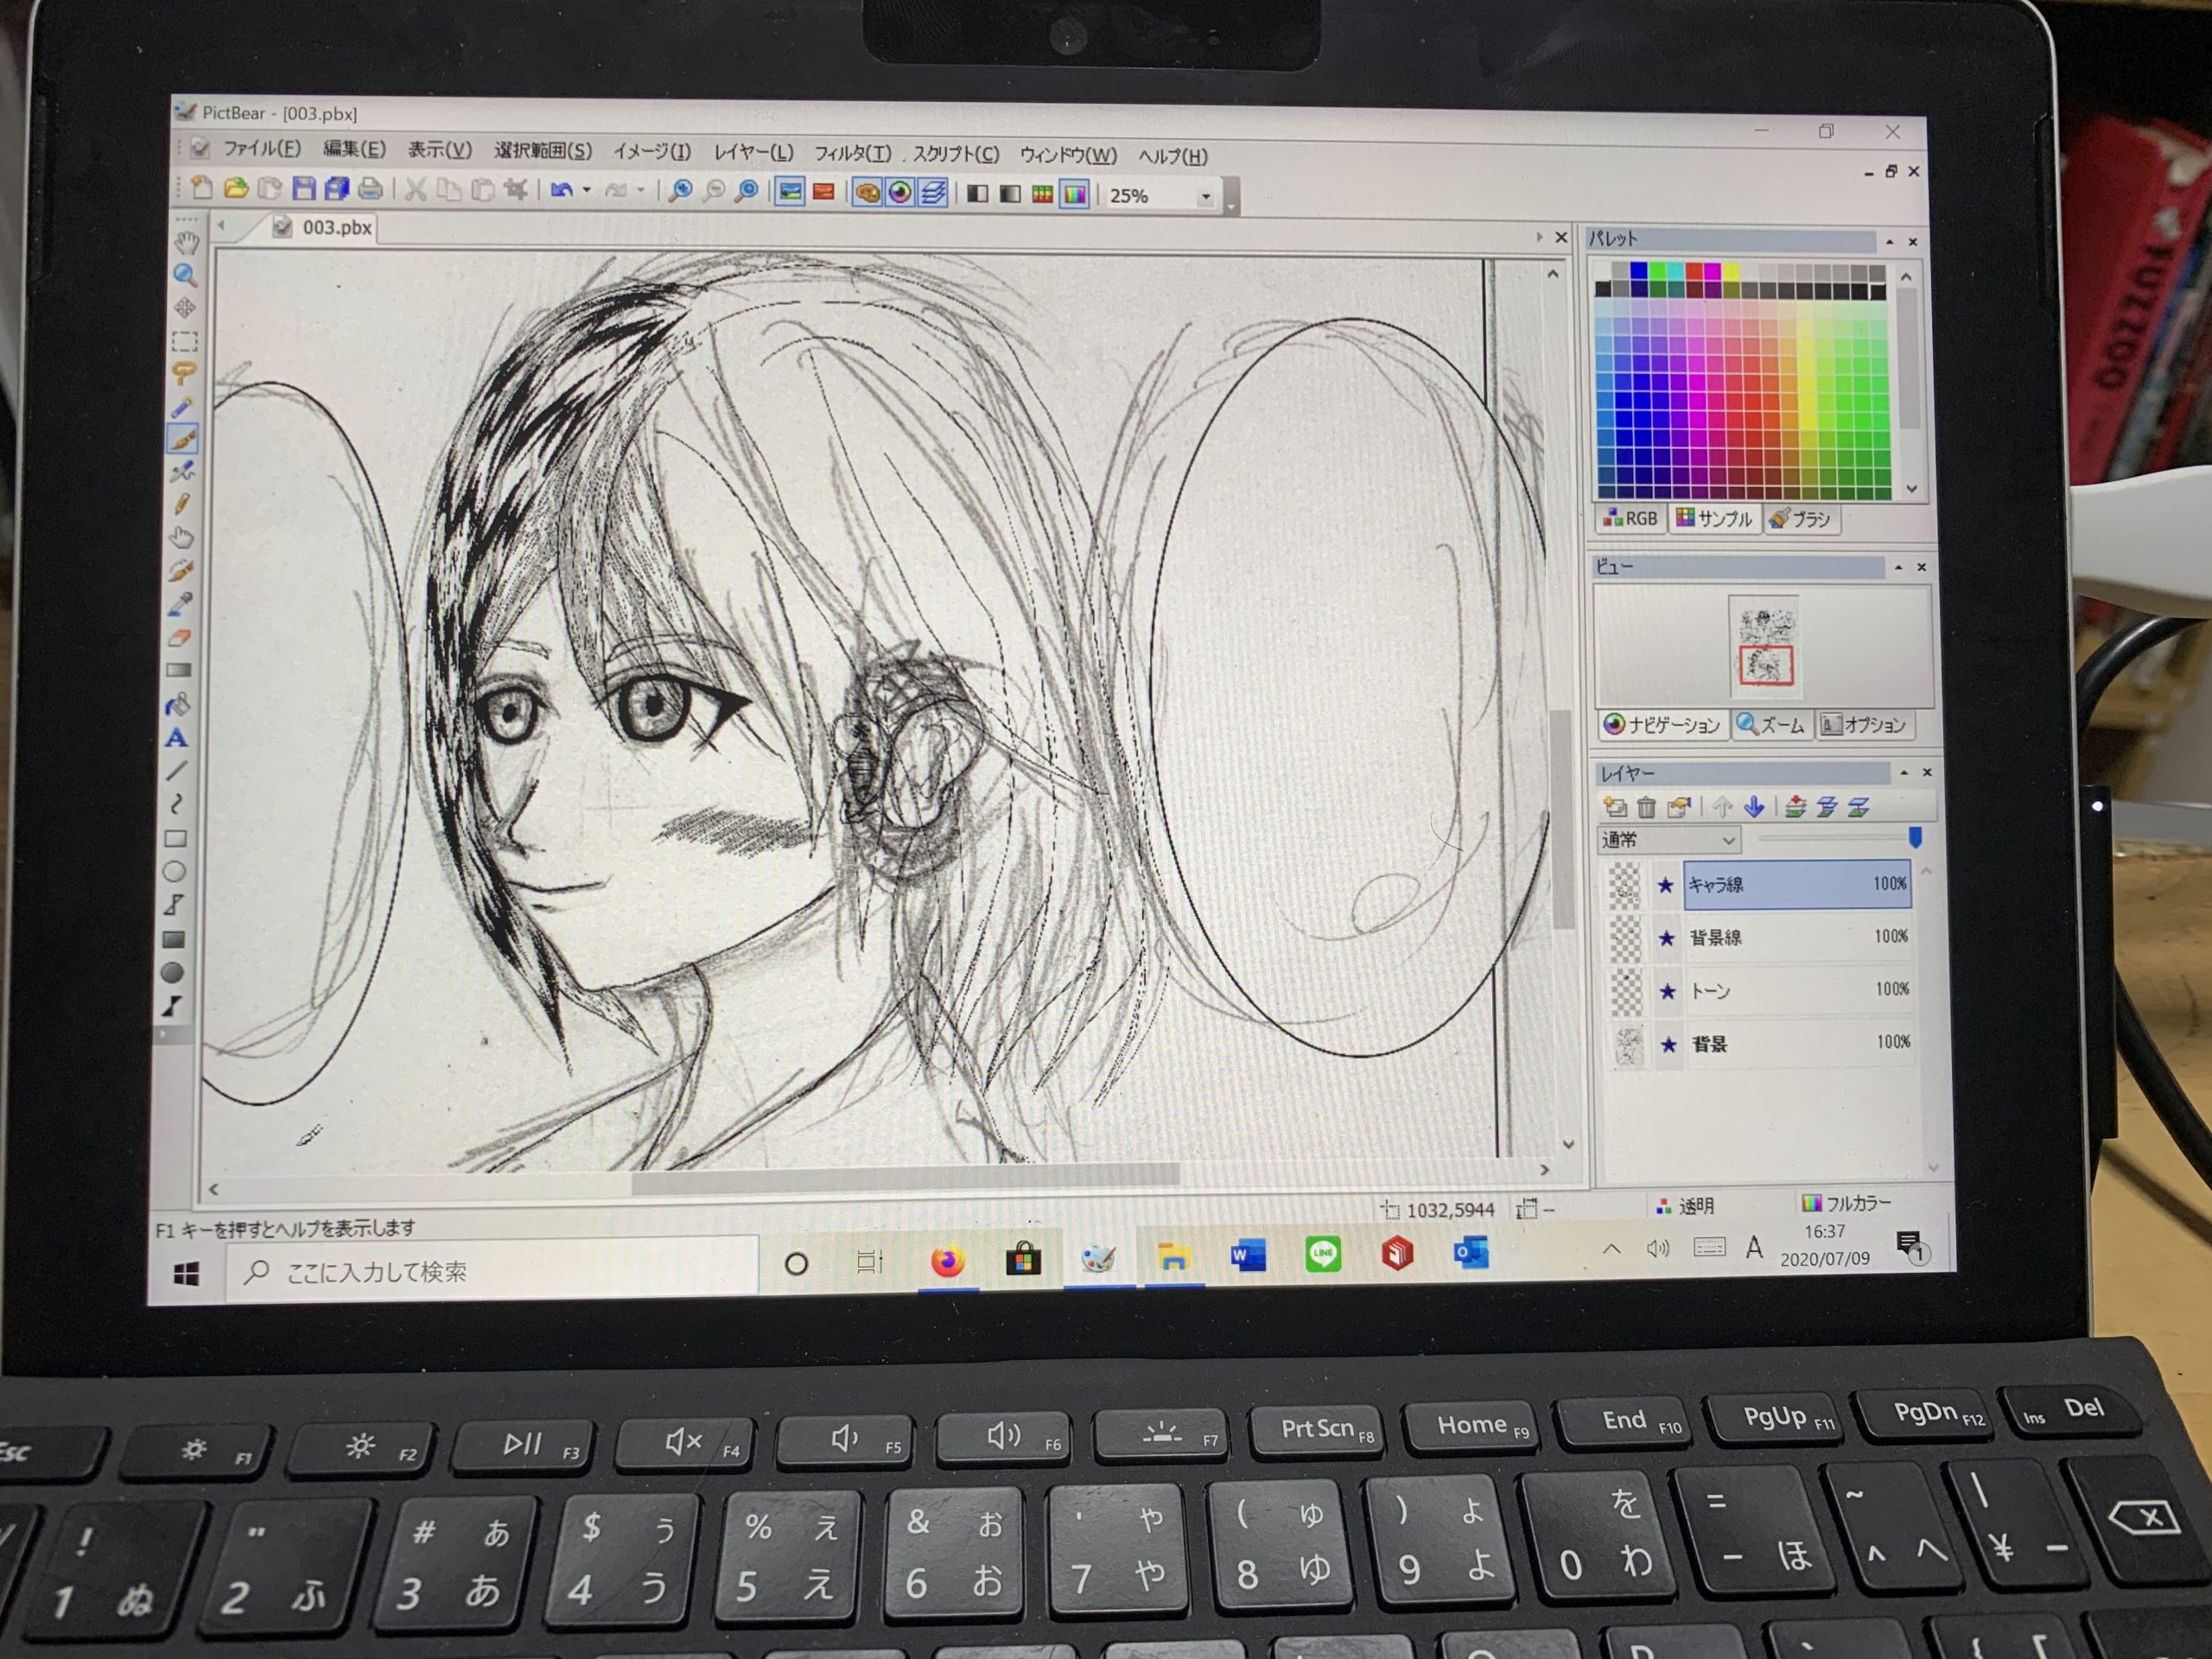2212x1659 pixels.
Task: Open the 選択範囲(S) menu
Action: coord(543,151)
